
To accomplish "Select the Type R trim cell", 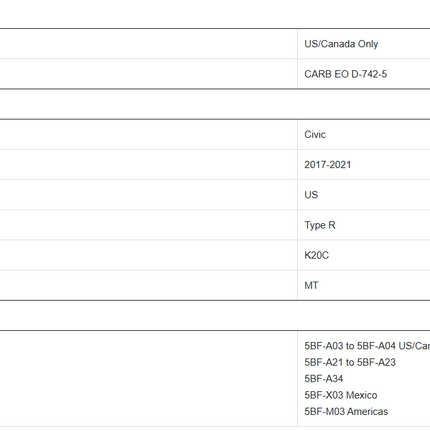I will click(364, 225).
